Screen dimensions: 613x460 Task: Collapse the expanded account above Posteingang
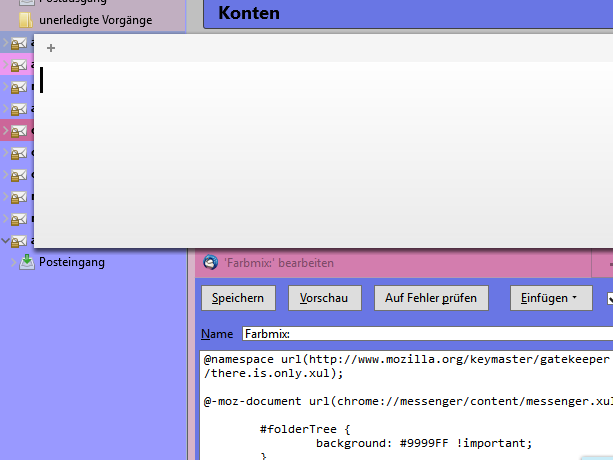point(5,241)
